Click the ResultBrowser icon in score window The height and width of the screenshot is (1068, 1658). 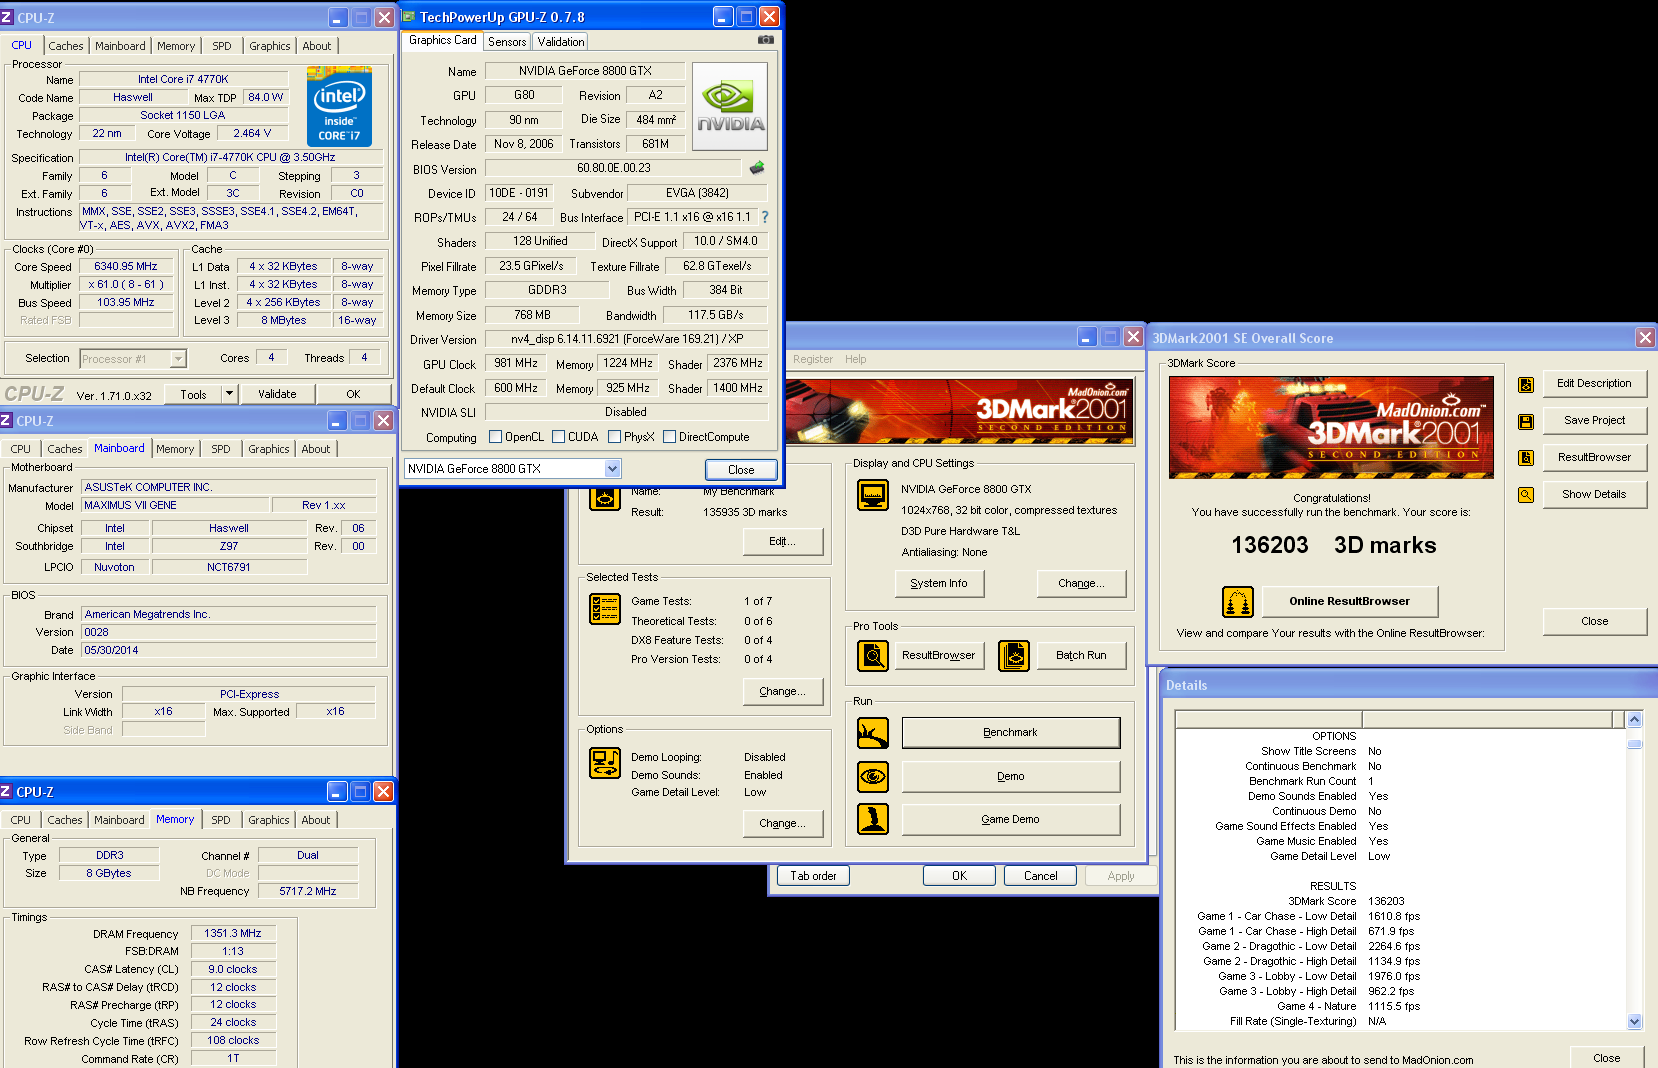point(1526,458)
